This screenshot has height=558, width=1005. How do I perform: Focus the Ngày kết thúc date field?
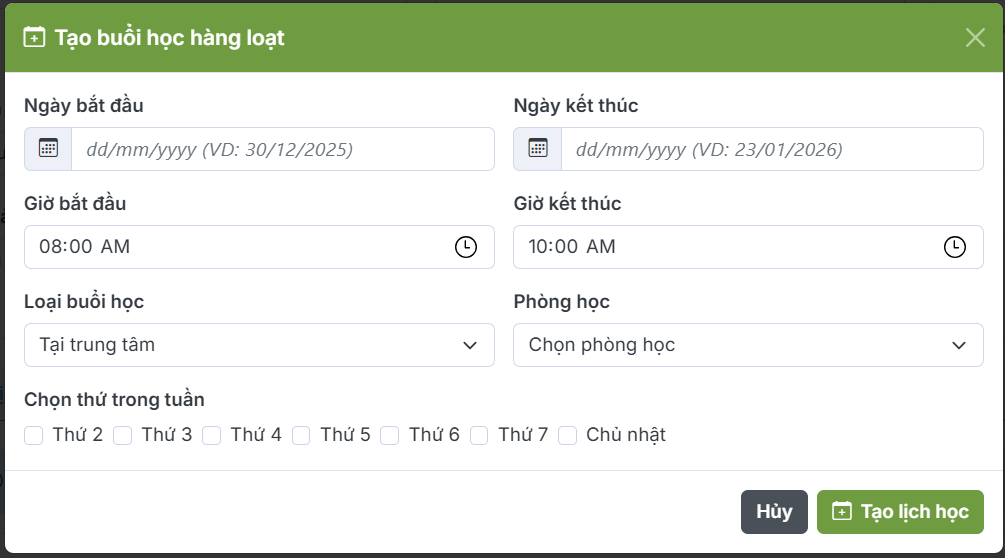[x=771, y=149]
